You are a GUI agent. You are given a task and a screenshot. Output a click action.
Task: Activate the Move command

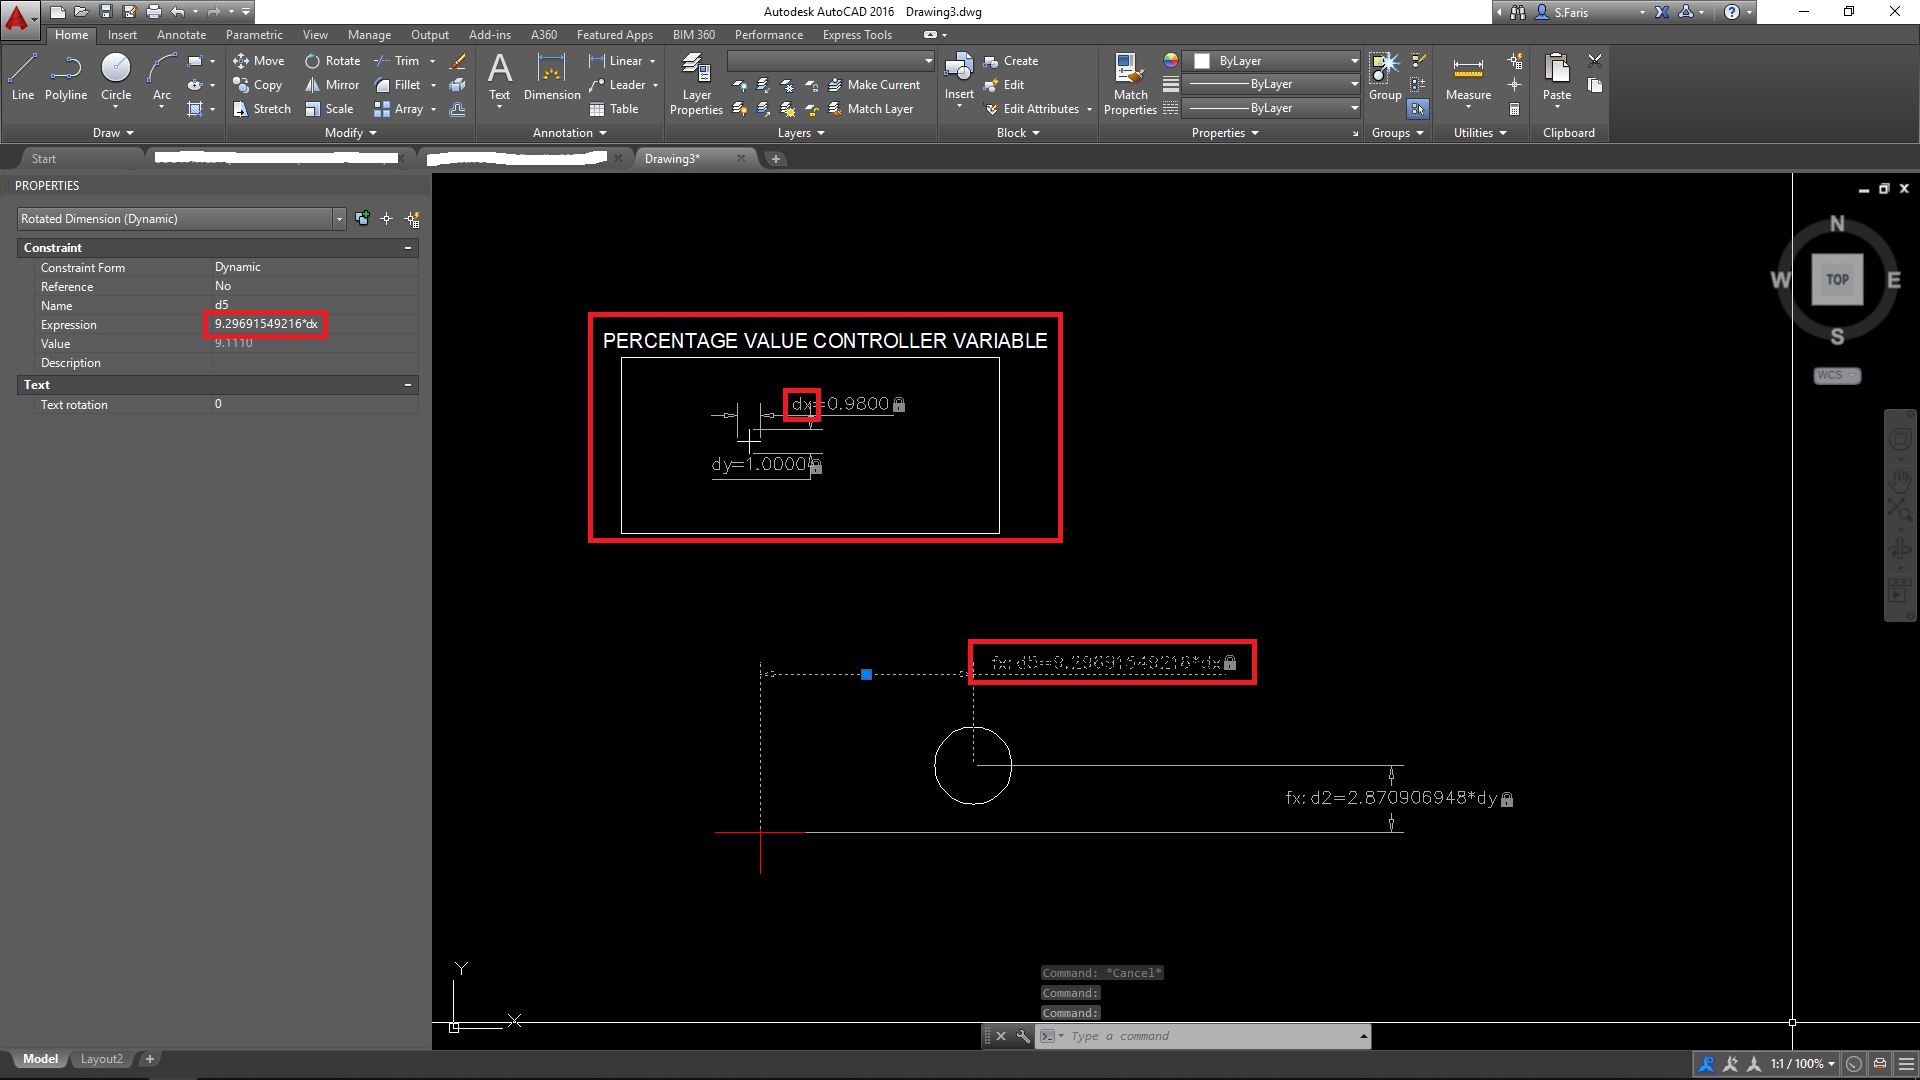(x=258, y=60)
